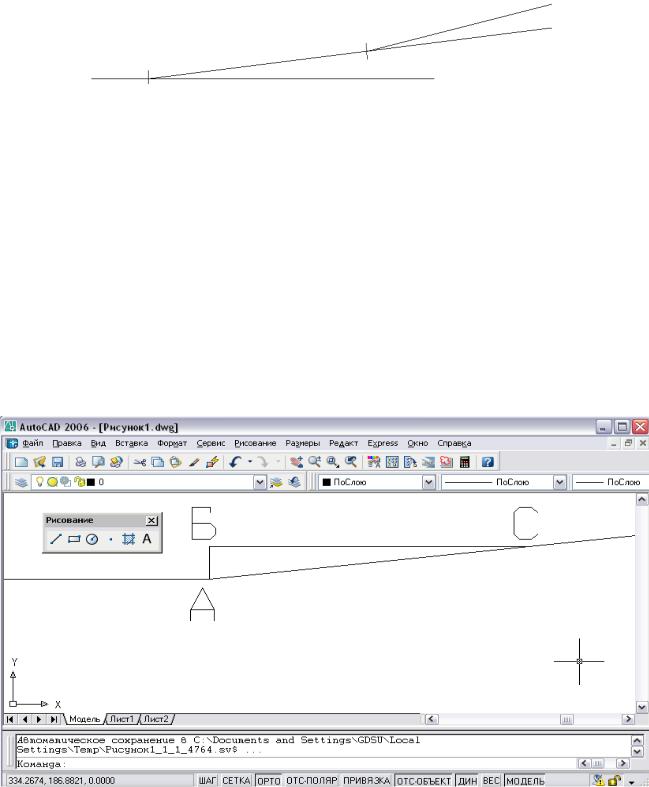The image size is (649, 787).
Task: Click the Zoom Previous icon
Action: (350, 462)
